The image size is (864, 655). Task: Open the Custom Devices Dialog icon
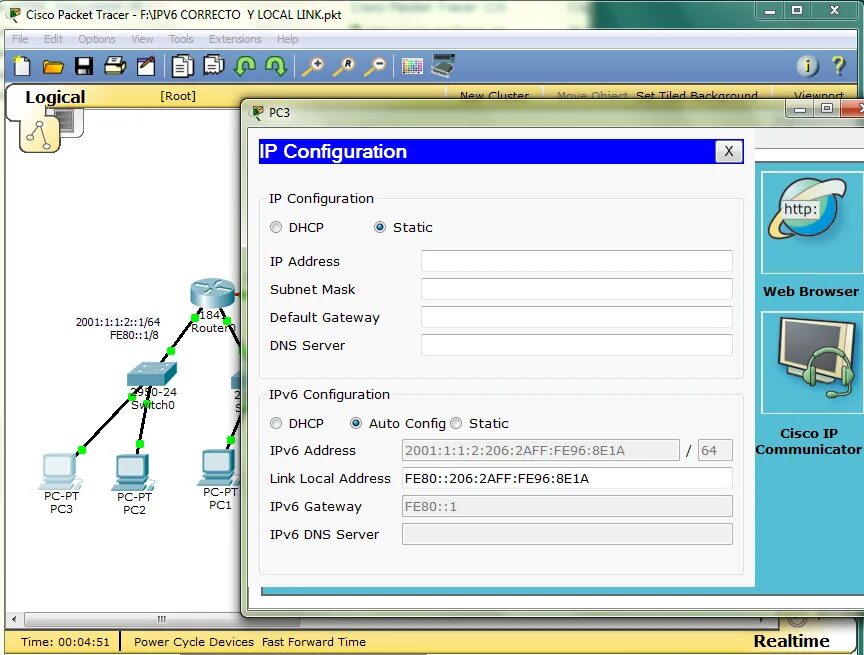(442, 66)
